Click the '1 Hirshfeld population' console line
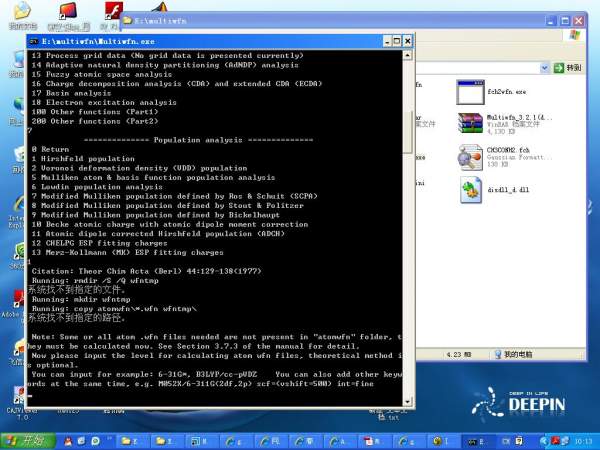The height and width of the screenshot is (450, 600). tap(83, 159)
